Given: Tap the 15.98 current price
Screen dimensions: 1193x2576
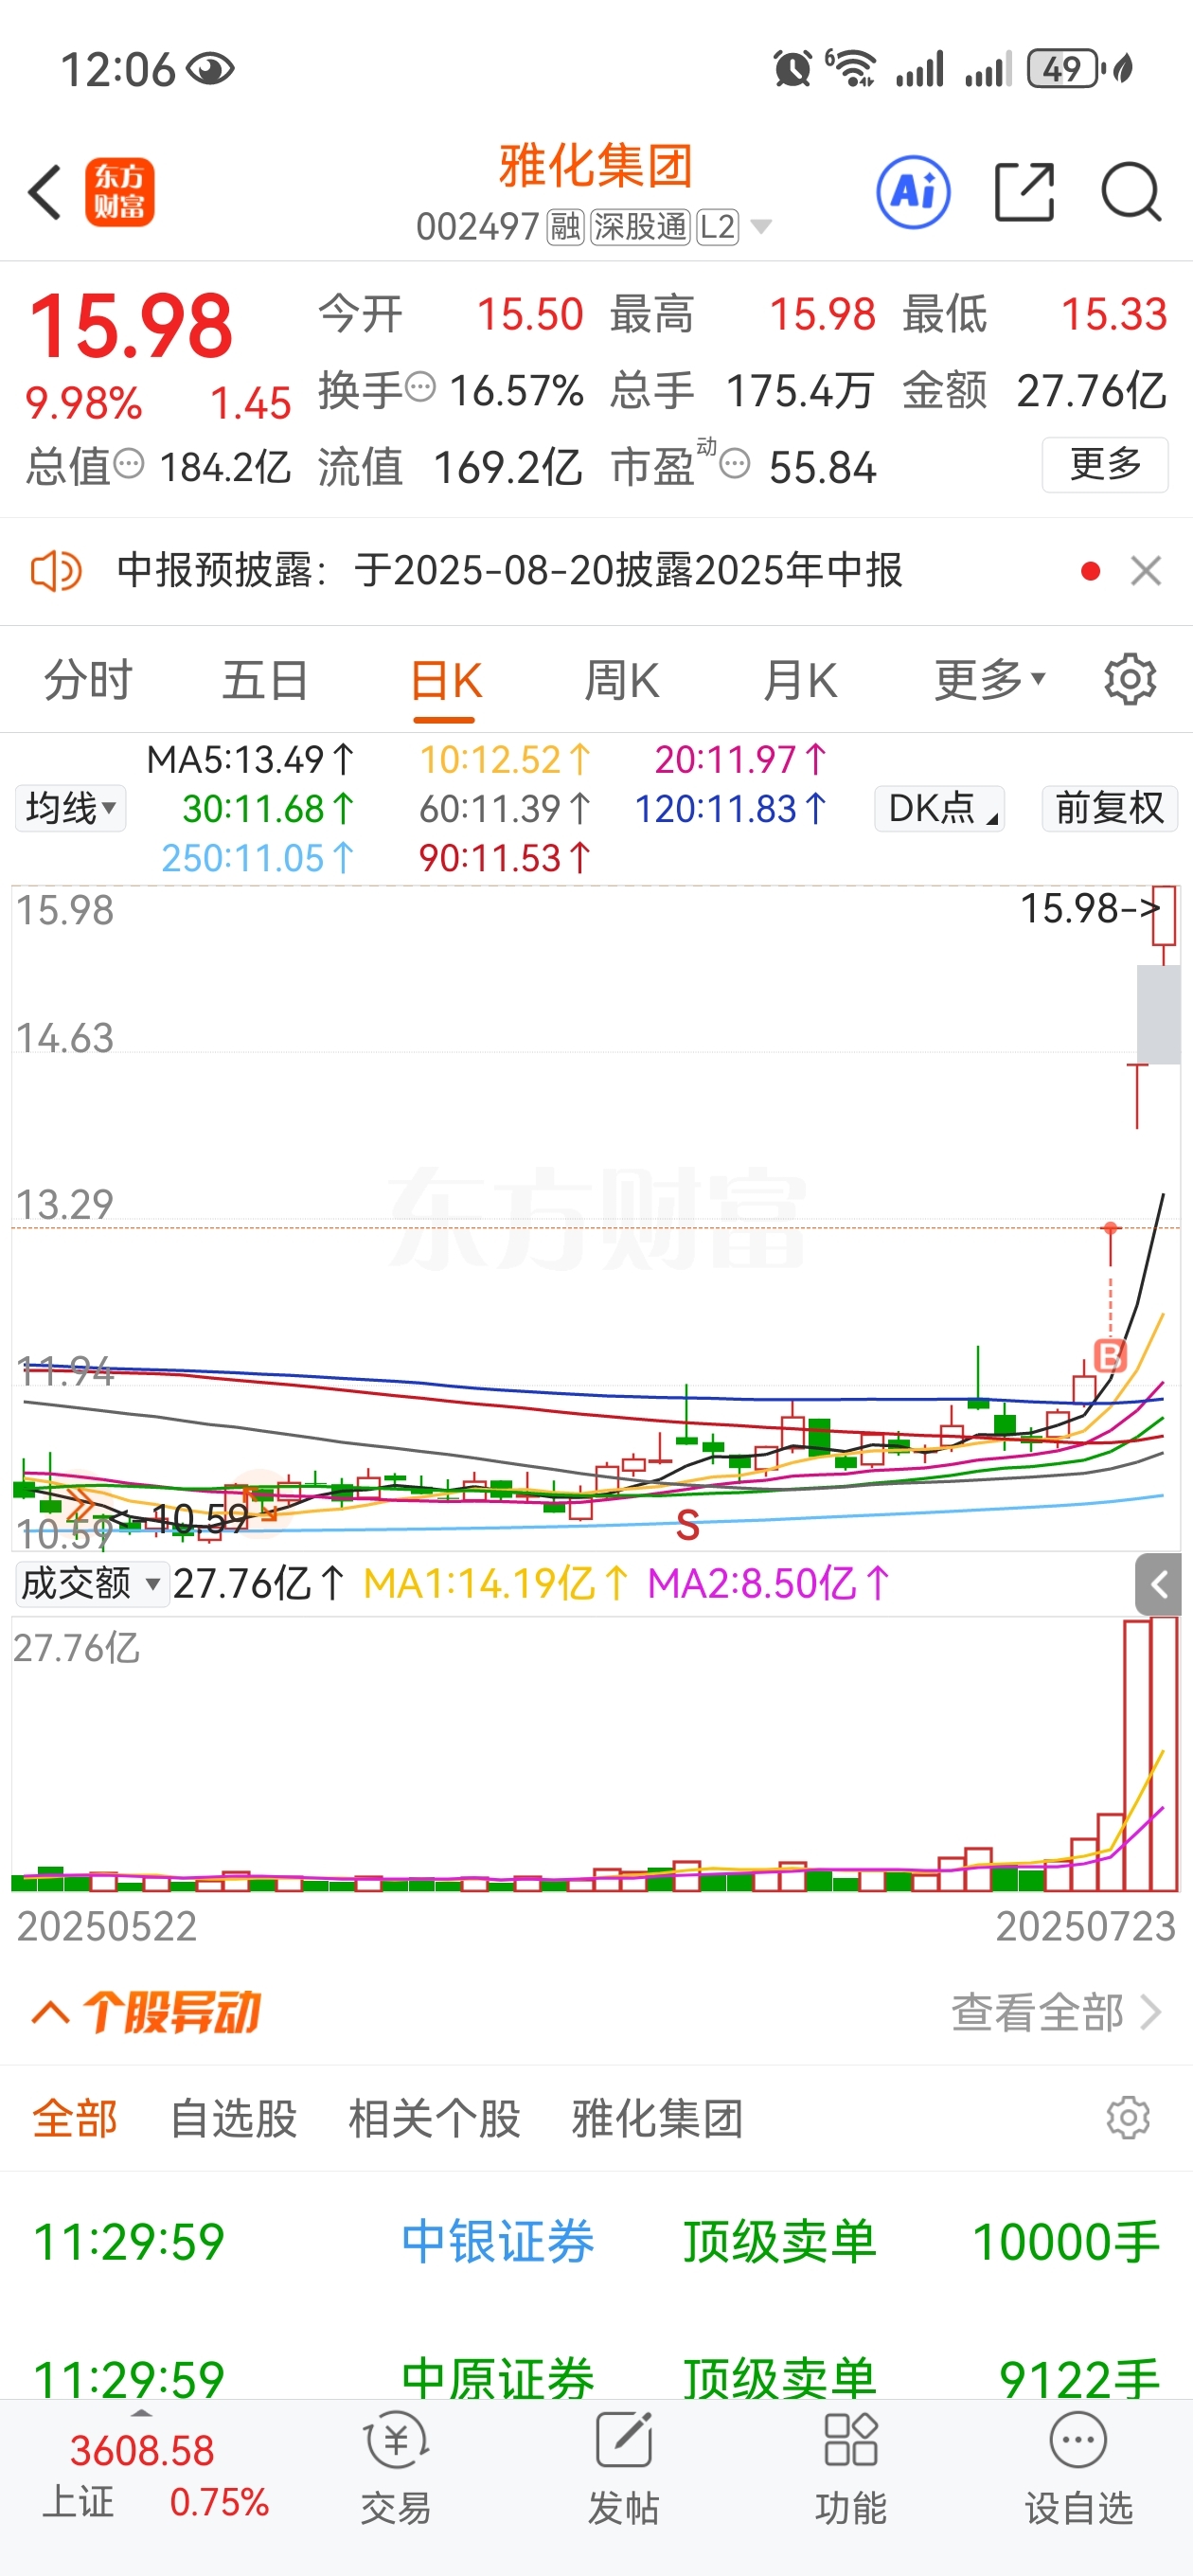Looking at the screenshot, I should [x=130, y=326].
